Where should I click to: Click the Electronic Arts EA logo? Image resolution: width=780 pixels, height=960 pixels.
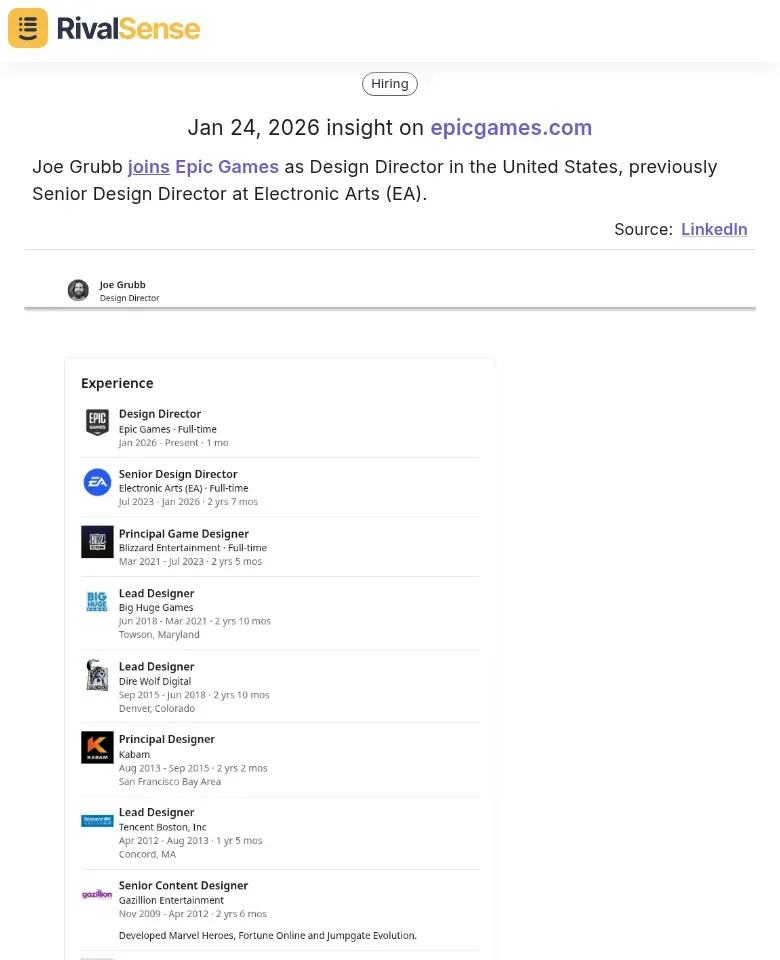tap(96, 482)
